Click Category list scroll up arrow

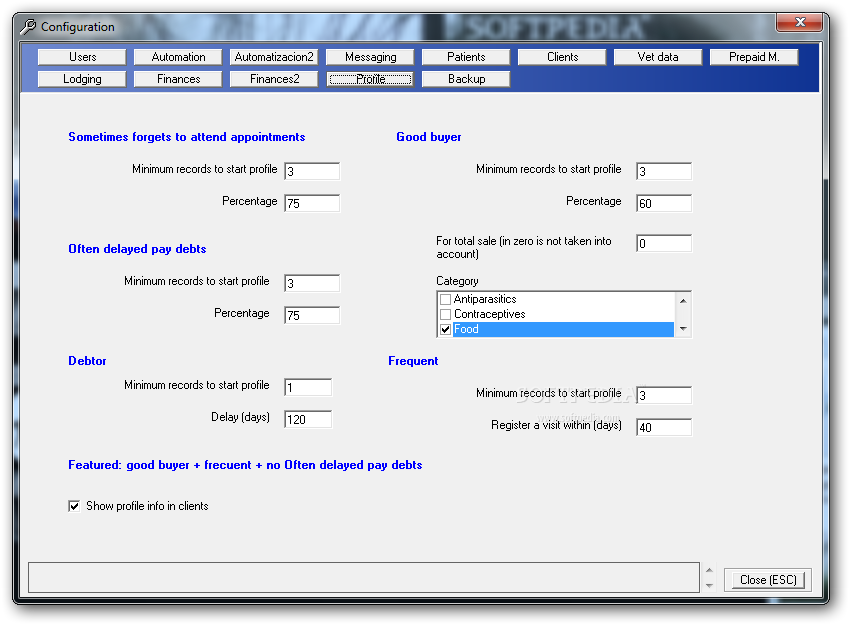[x=682, y=300]
